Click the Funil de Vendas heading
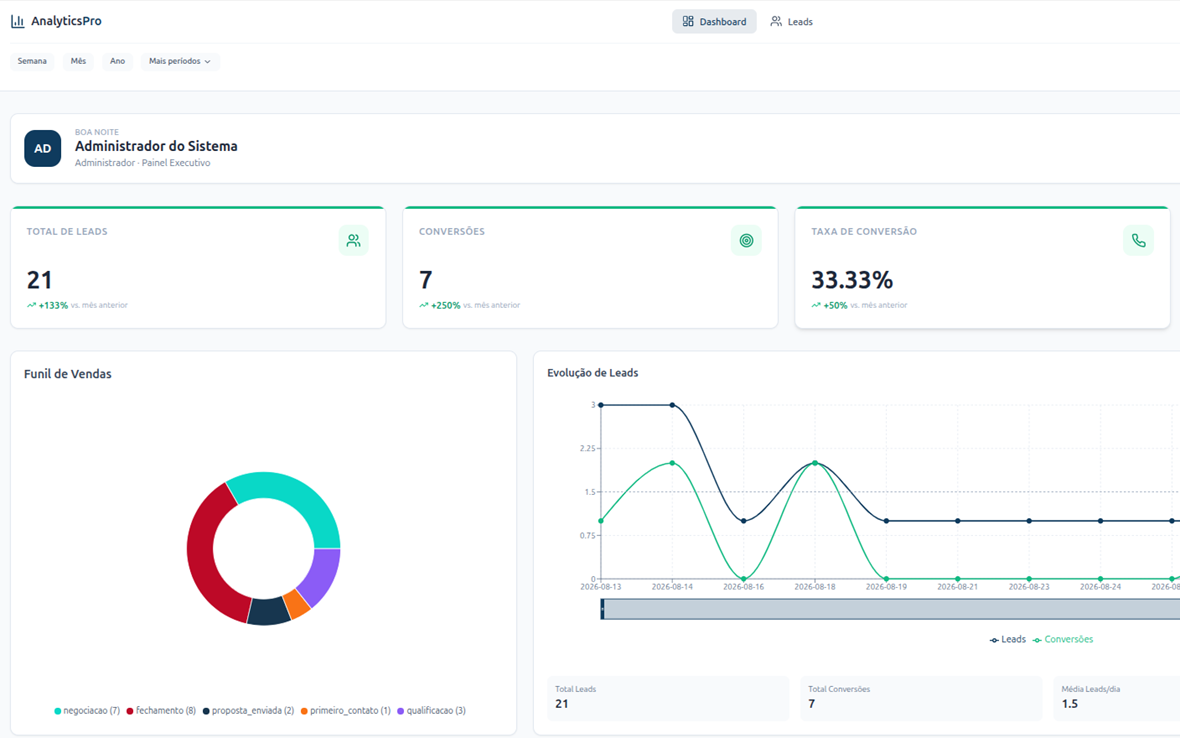The image size is (1180, 738). 68,374
